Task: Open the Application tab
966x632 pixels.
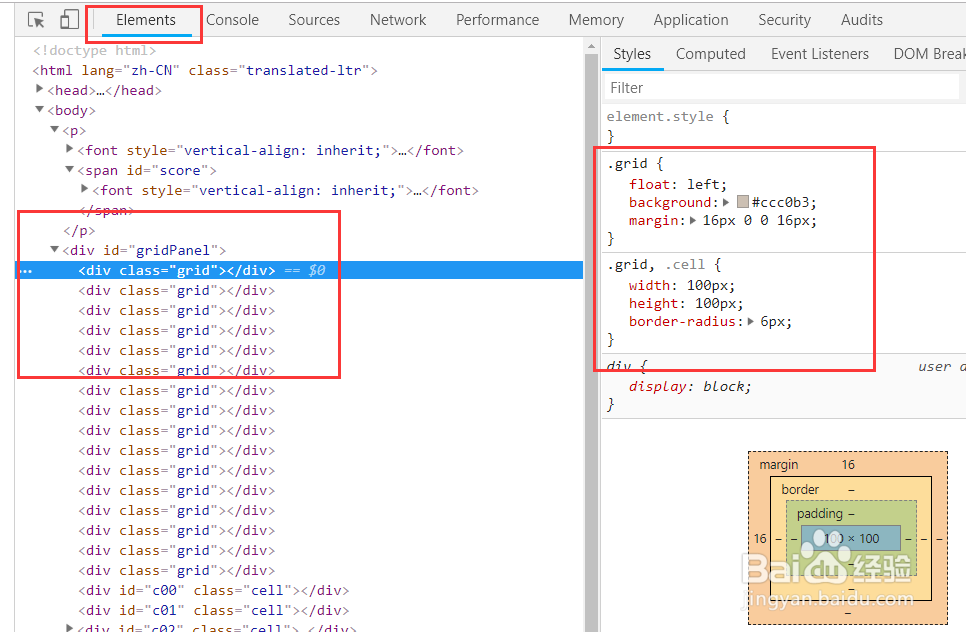Action: point(691,20)
